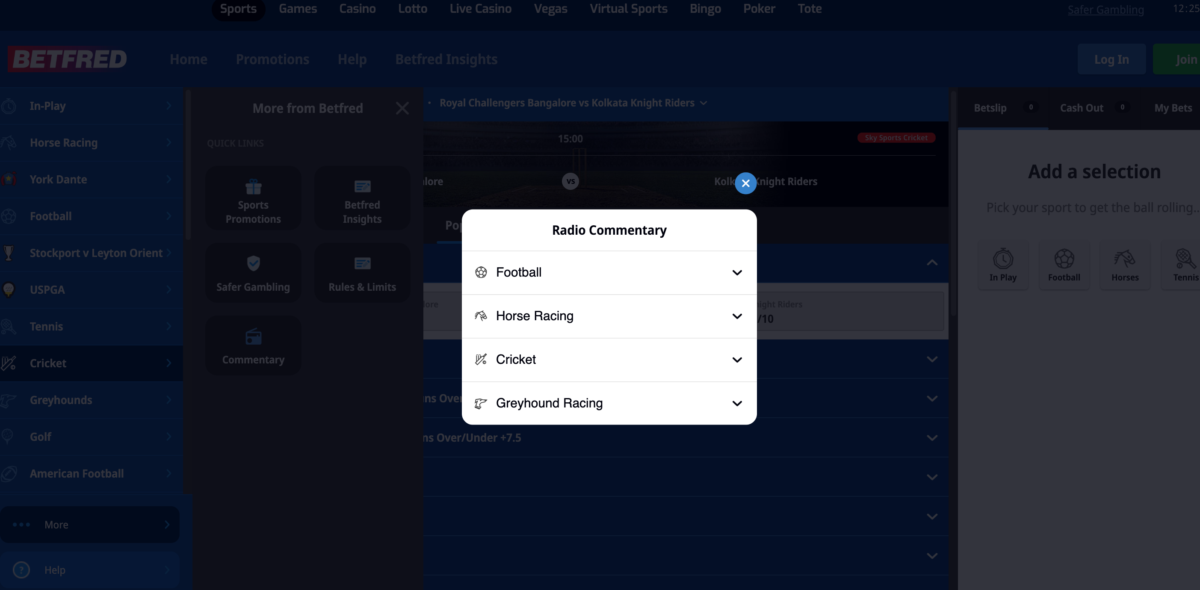This screenshot has width=1200, height=590.
Task: Open Football in the sidebar
Action: click(91, 216)
